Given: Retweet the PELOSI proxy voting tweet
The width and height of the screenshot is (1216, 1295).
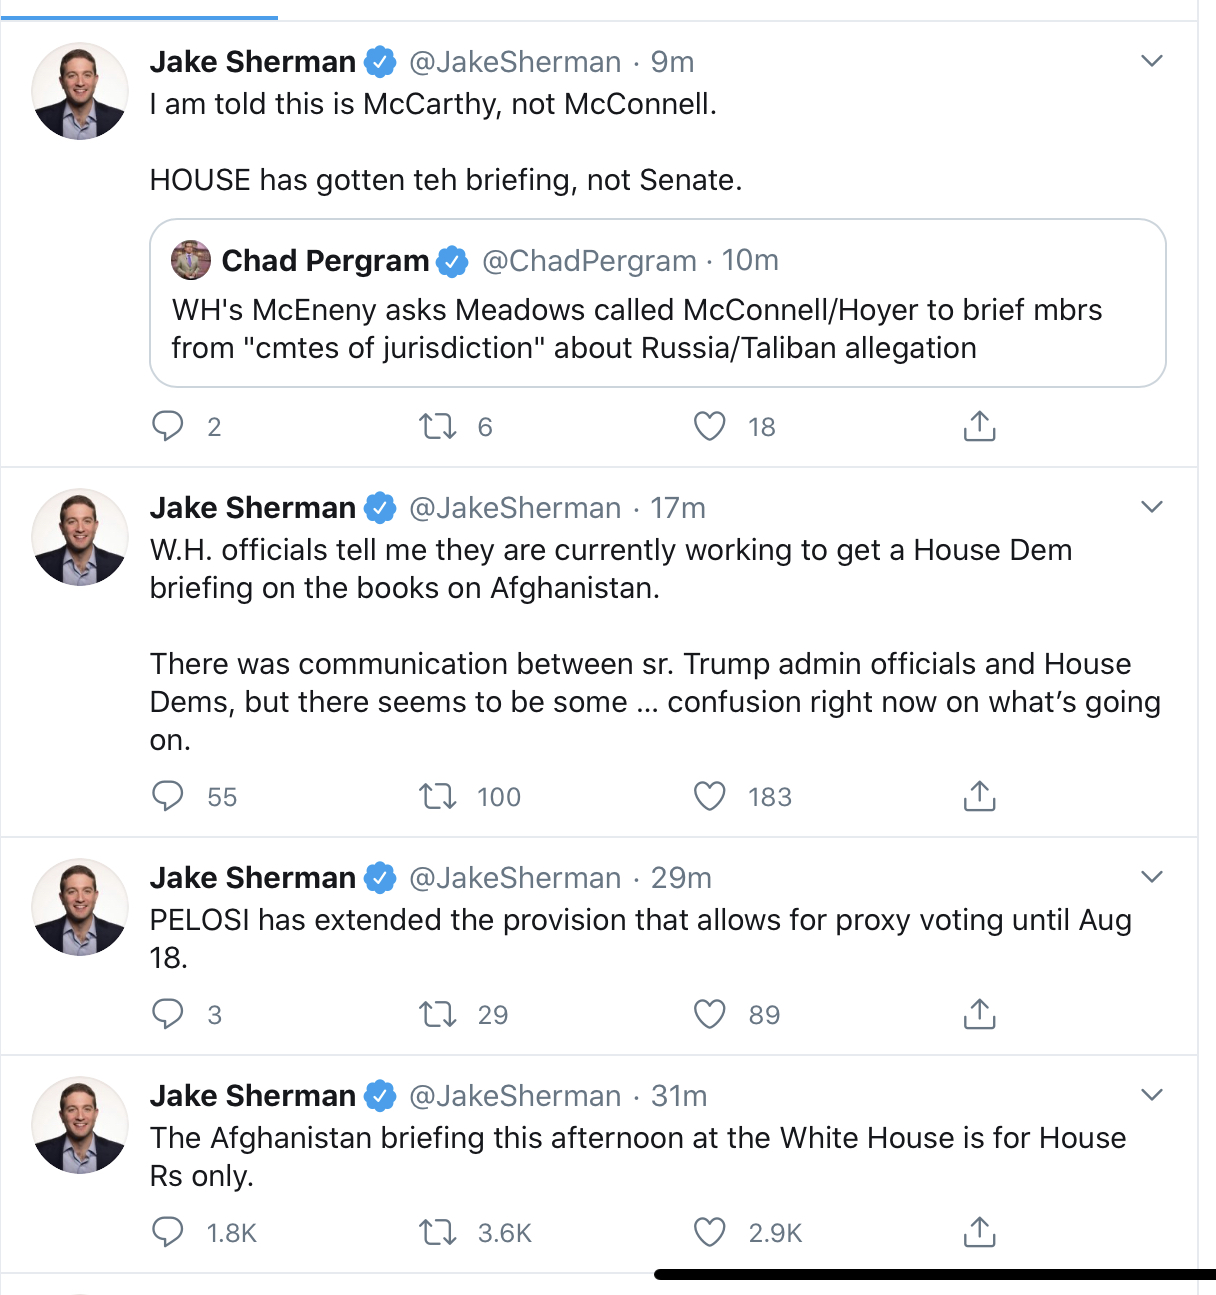Looking at the screenshot, I should coord(437,1015).
